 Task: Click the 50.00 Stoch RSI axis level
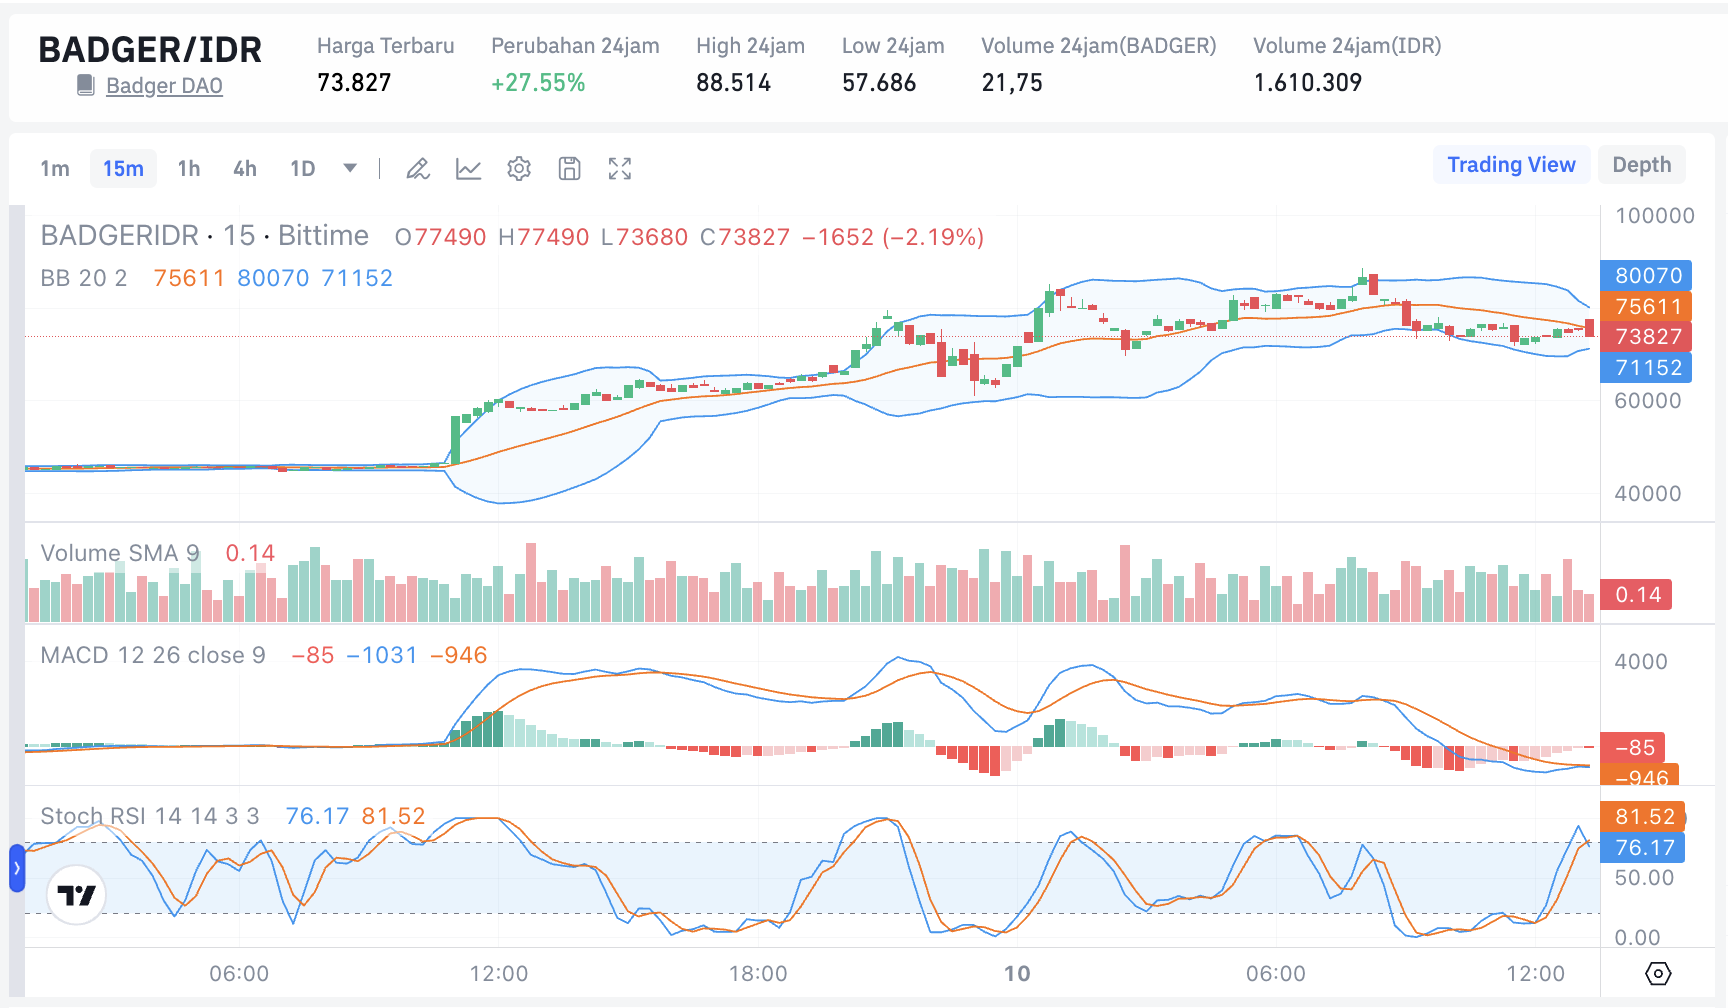coord(1644,878)
